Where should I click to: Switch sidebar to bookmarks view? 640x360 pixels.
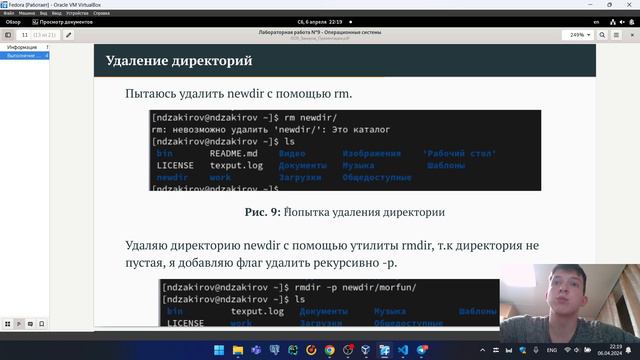tap(42, 324)
